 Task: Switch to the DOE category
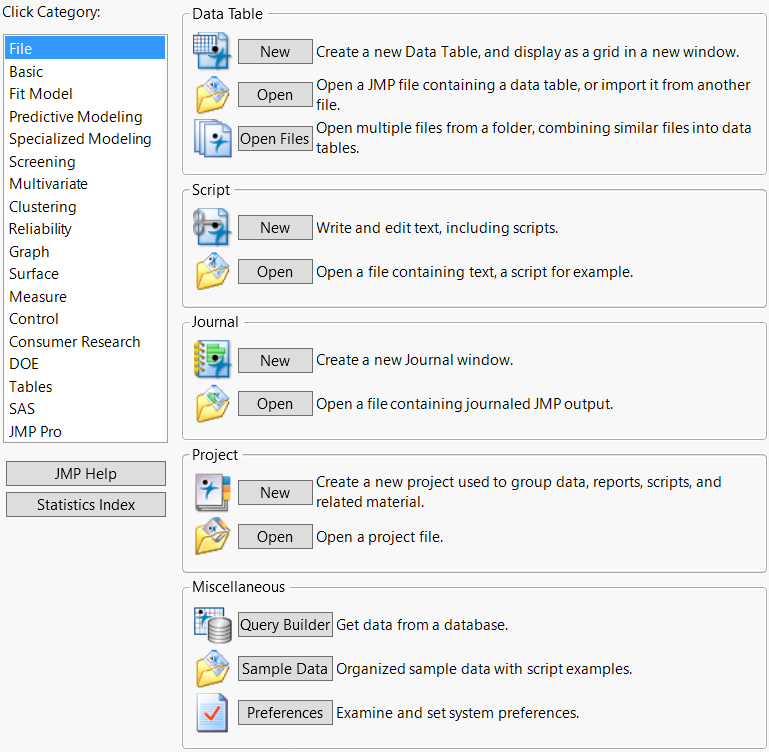pos(85,364)
